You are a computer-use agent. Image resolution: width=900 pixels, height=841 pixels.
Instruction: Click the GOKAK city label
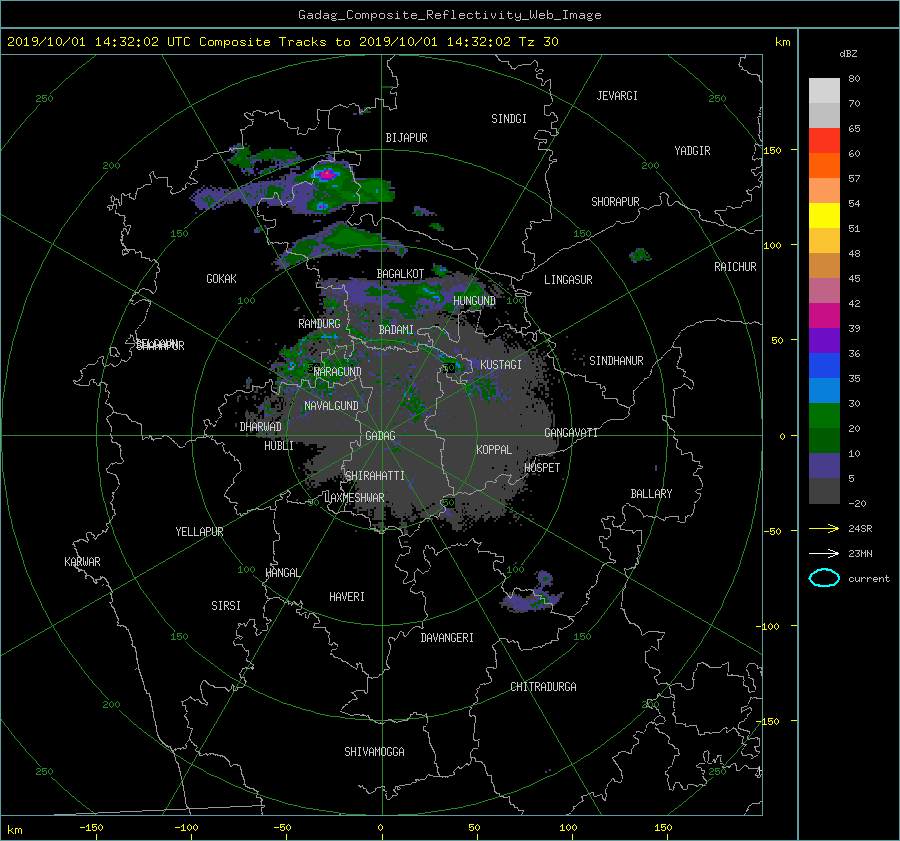[222, 279]
